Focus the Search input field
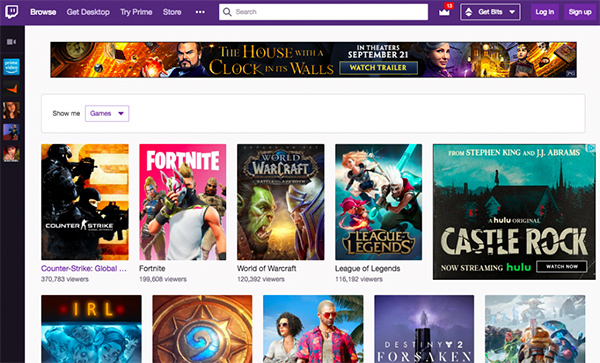Screen dimensions: 600x363 tap(323, 12)
